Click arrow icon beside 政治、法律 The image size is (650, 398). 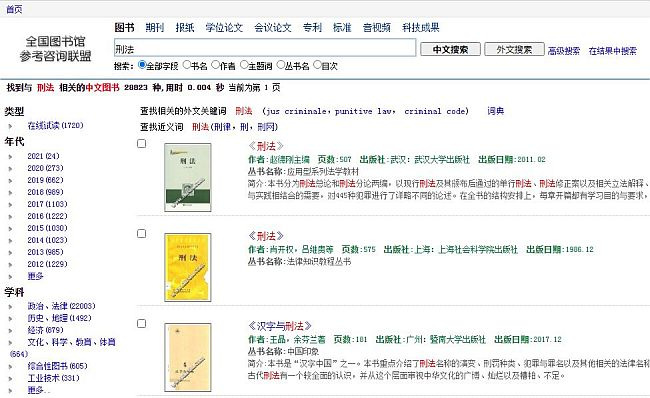[x=10, y=307]
